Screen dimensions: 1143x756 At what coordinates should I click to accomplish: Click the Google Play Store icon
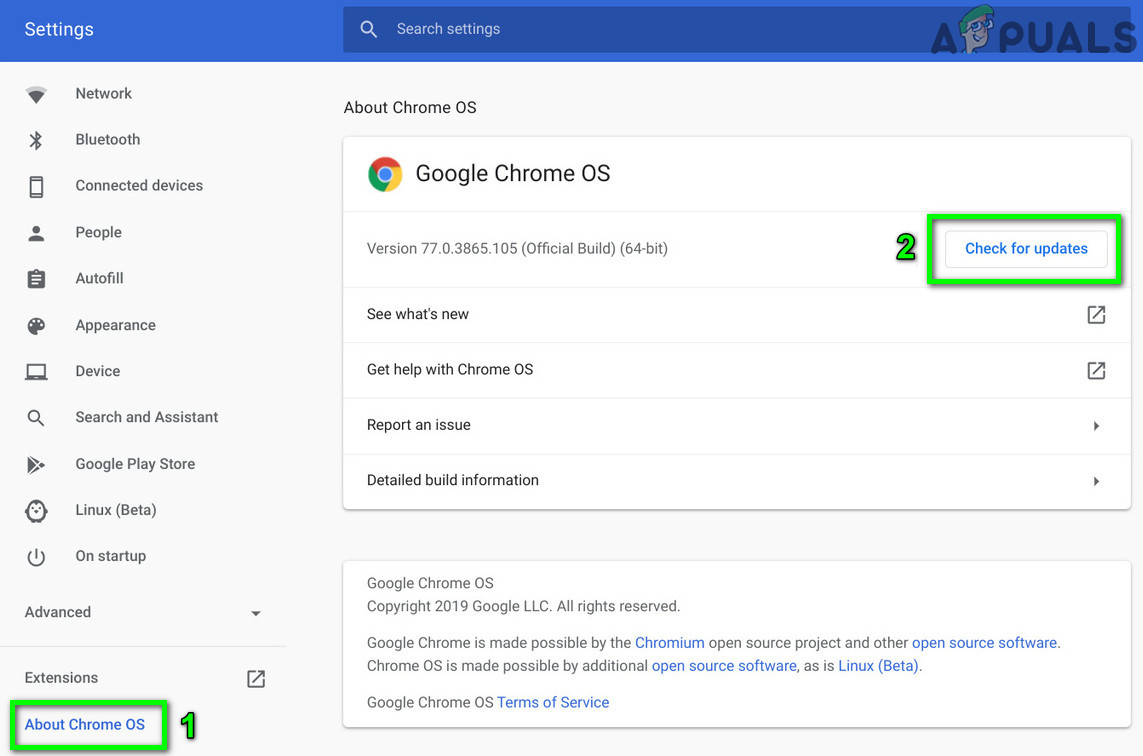tap(36, 464)
